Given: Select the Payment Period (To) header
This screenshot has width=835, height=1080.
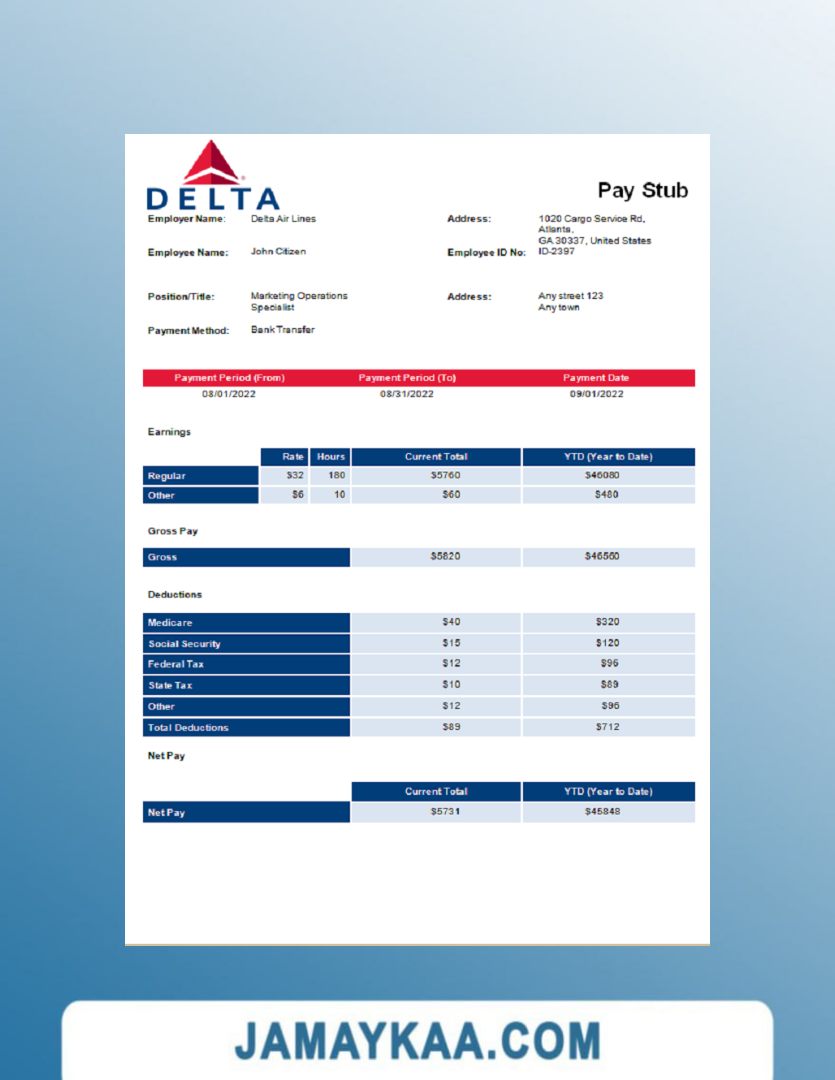Looking at the screenshot, I should (x=407, y=378).
